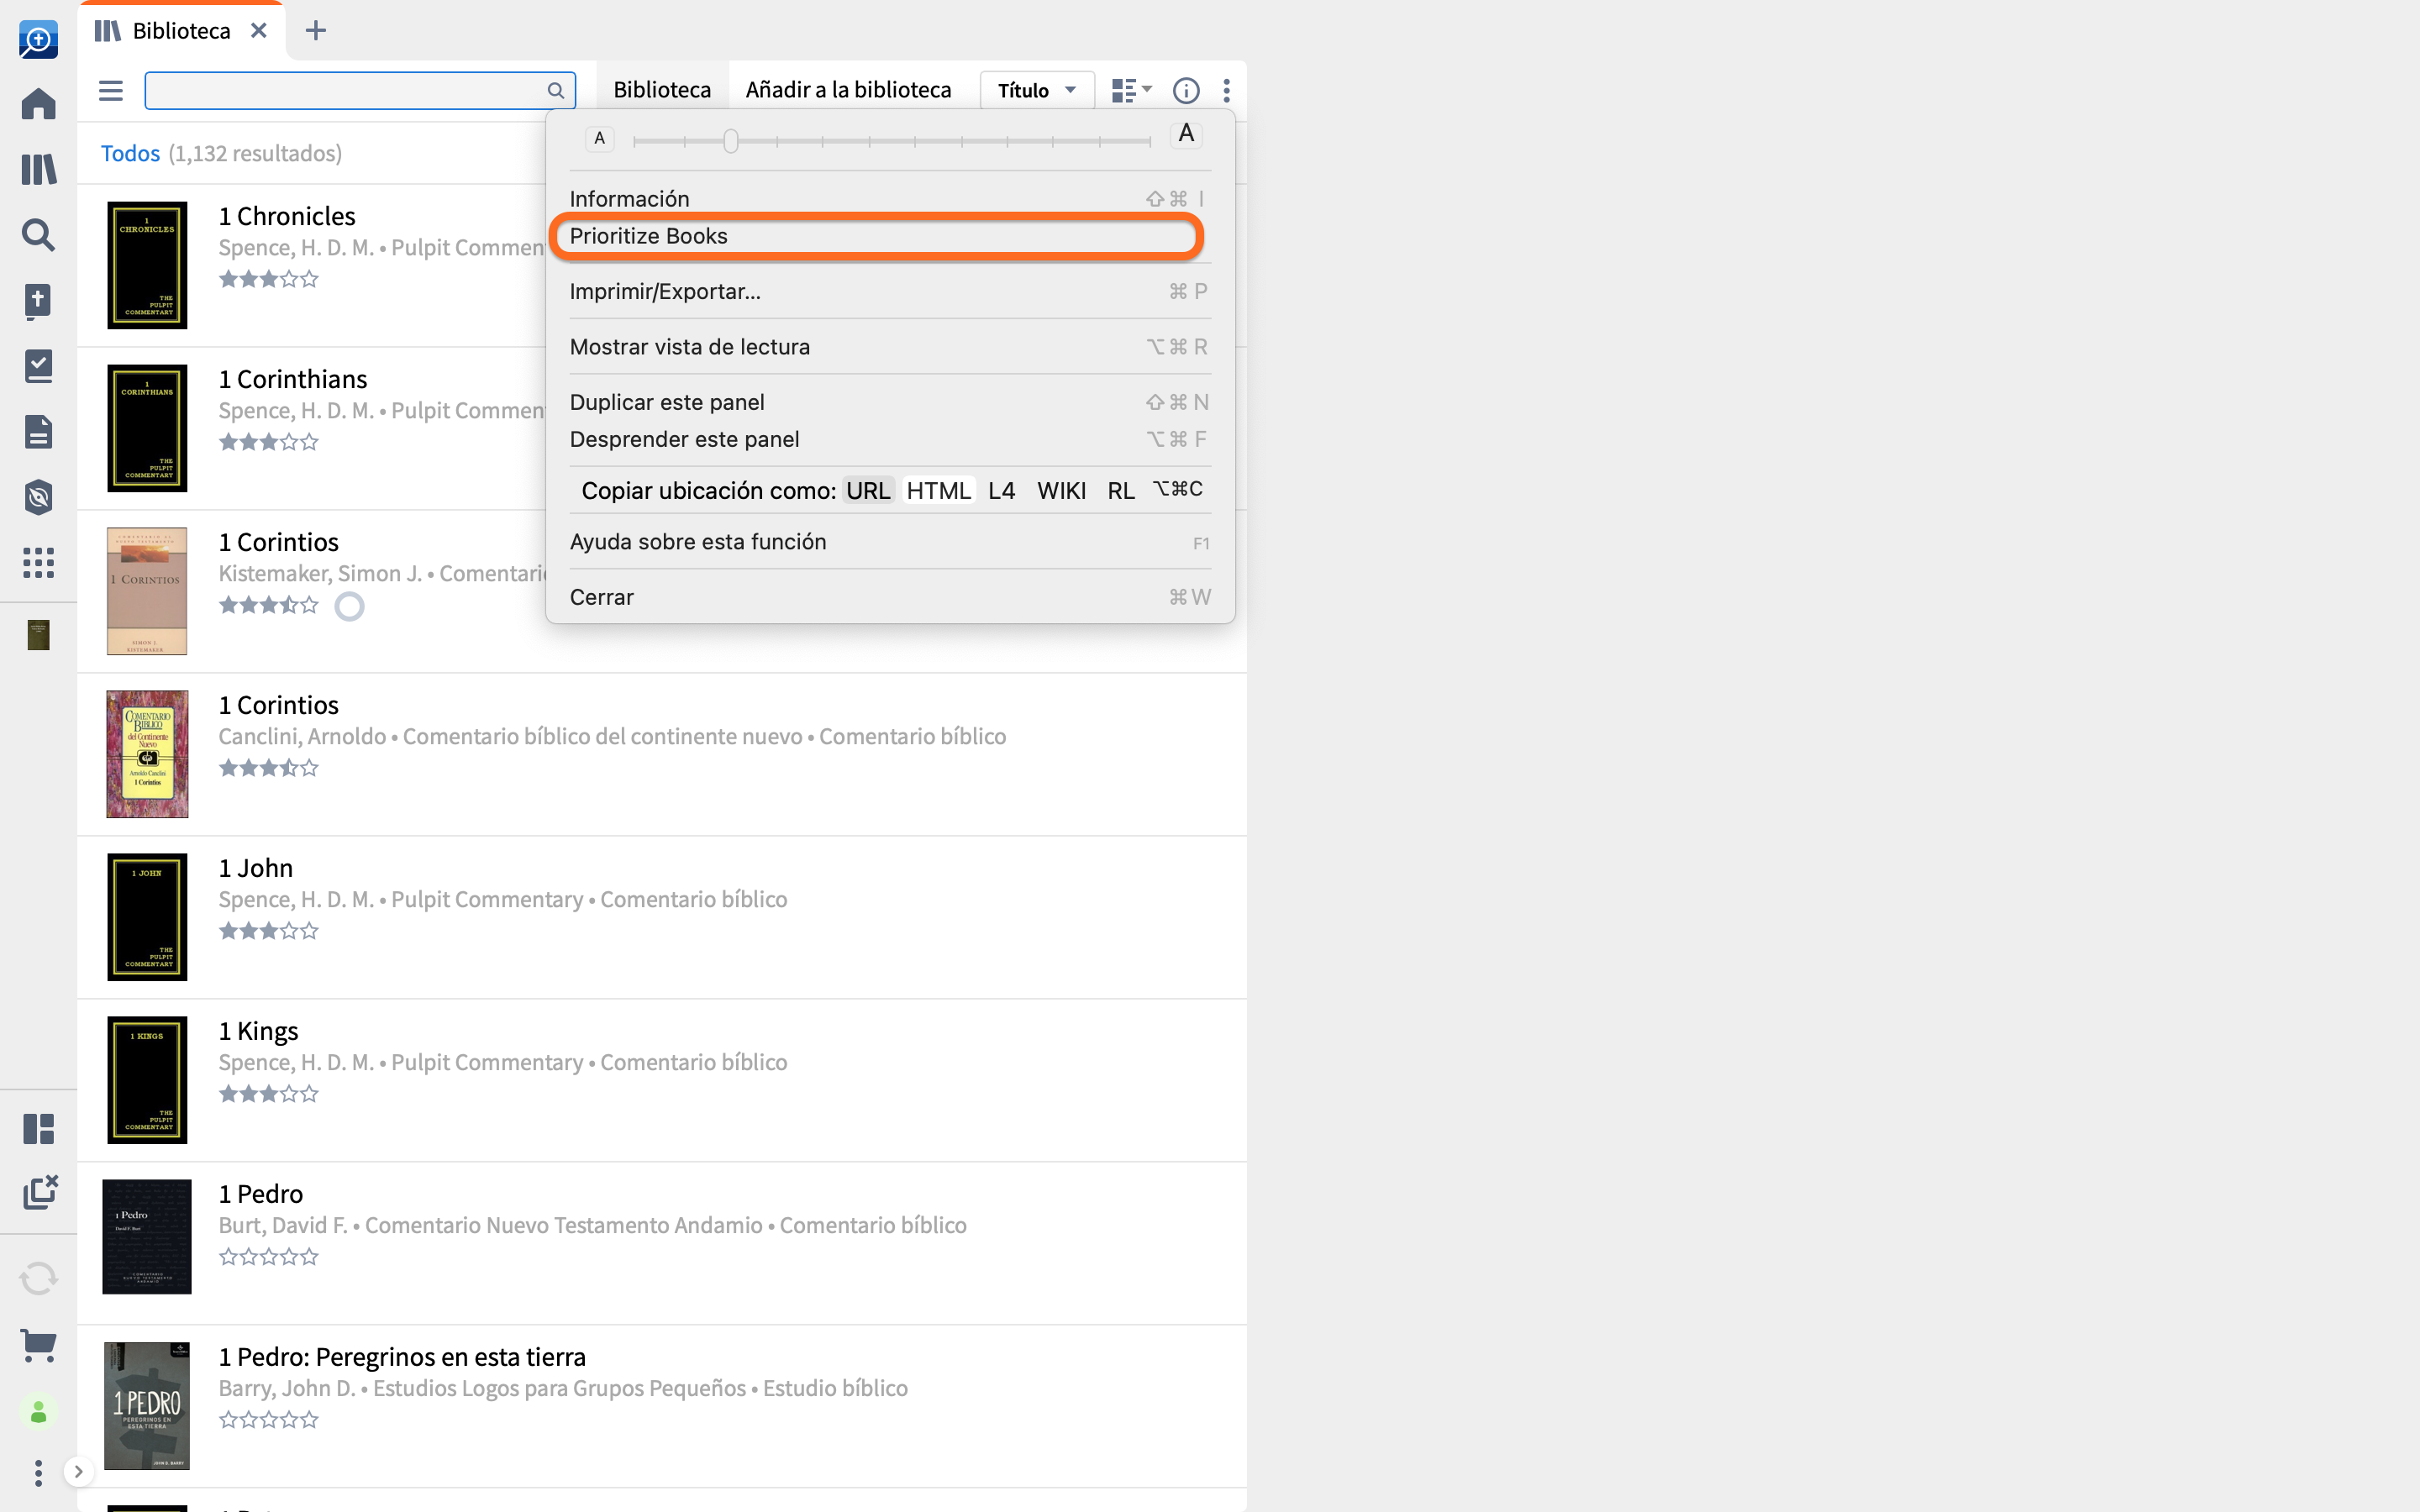Open the small book shortcut in sidebar

[38, 635]
